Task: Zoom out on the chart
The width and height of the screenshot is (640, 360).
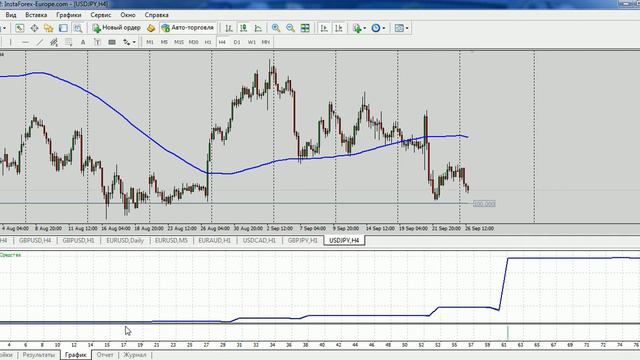Action: [291, 28]
